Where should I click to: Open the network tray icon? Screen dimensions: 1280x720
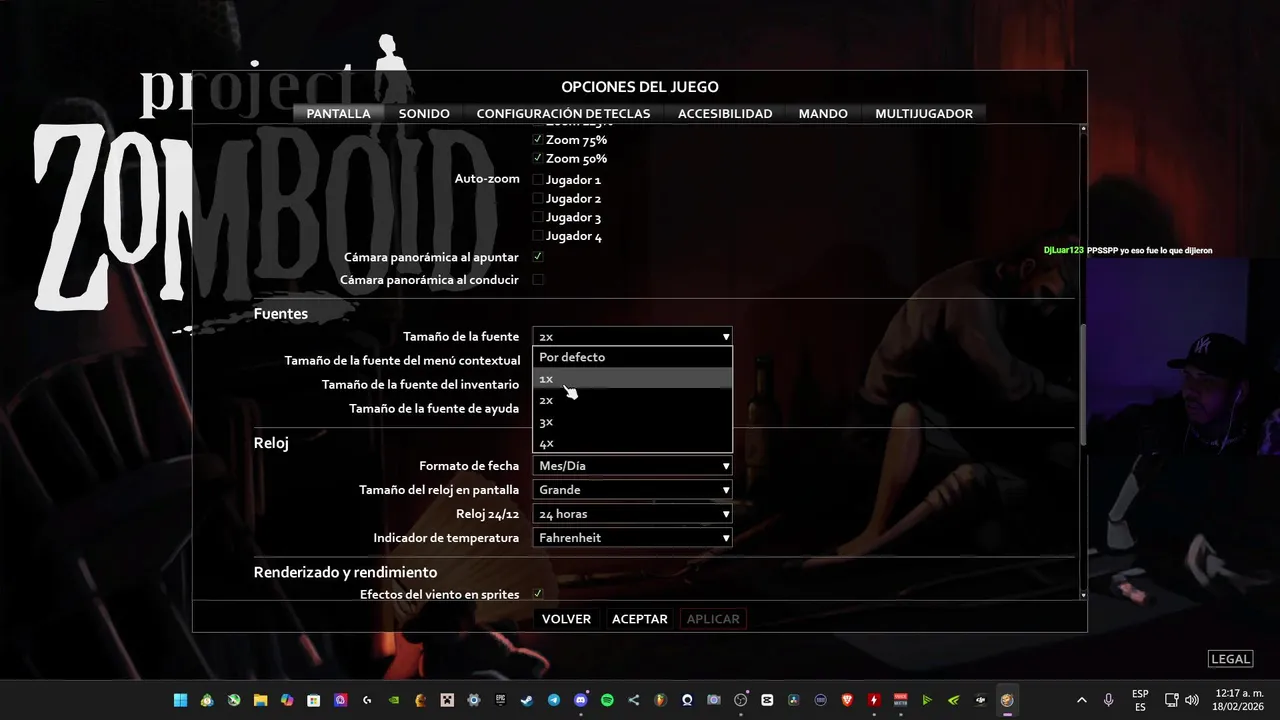[1172, 700]
